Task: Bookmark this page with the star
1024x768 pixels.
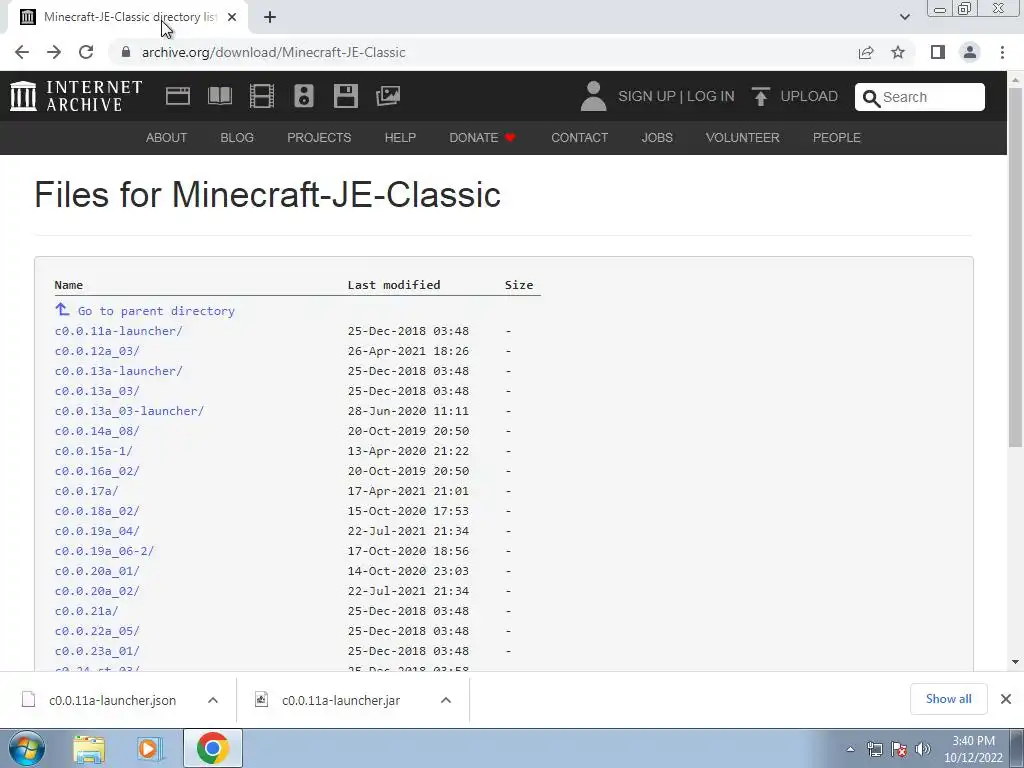Action: click(898, 52)
